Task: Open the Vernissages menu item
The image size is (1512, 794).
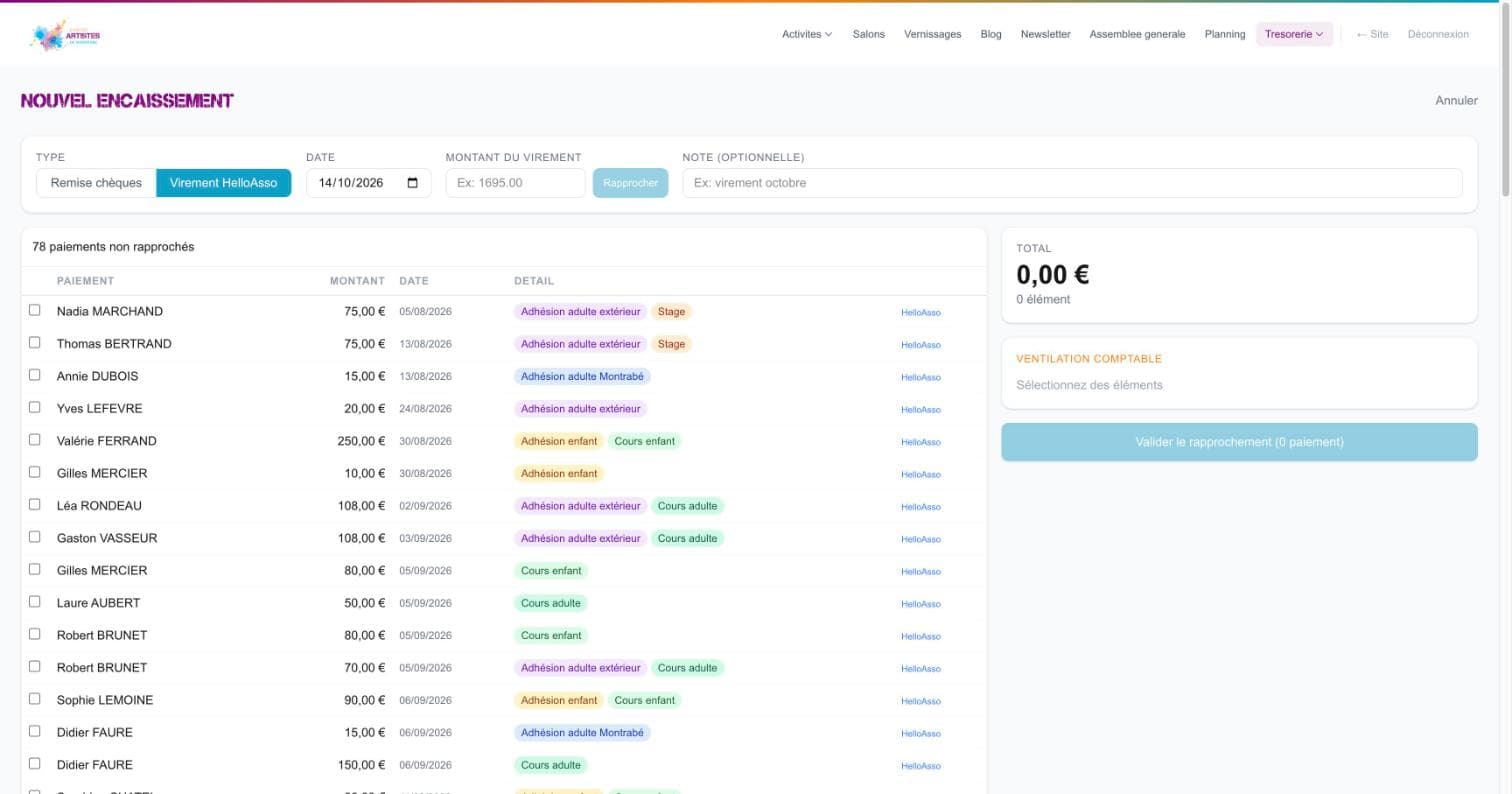Action: point(932,34)
